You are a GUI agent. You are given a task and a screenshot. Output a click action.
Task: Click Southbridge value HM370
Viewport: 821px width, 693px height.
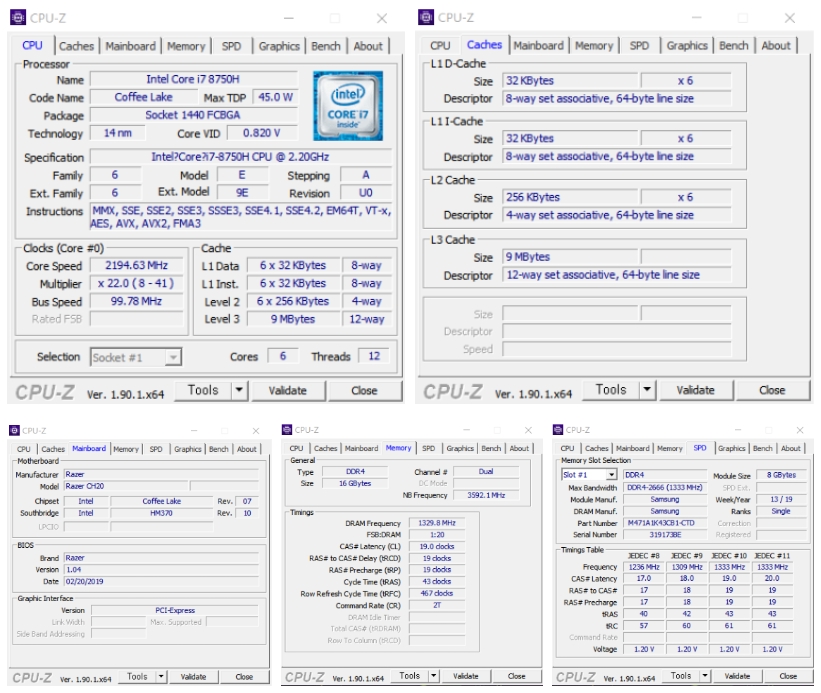(x=161, y=513)
